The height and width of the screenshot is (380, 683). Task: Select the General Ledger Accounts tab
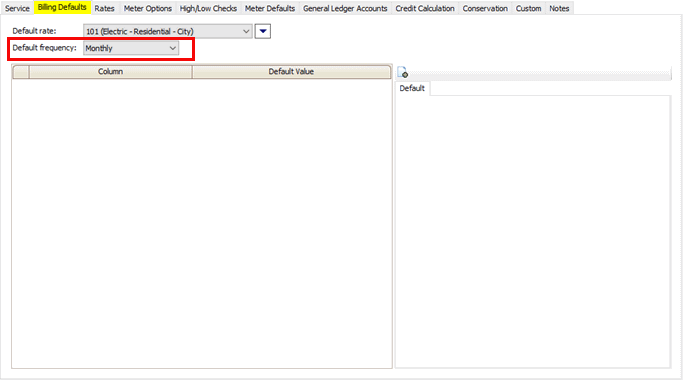coord(345,8)
